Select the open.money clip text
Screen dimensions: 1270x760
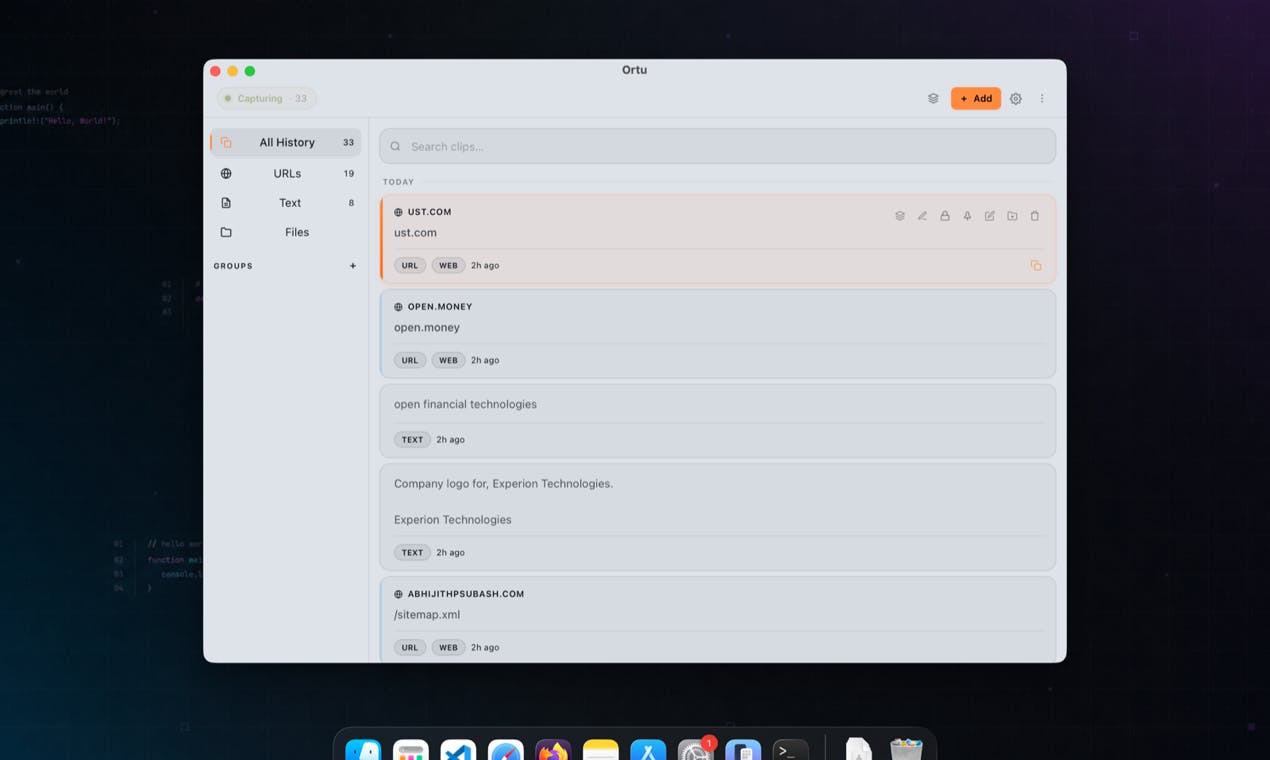(427, 327)
